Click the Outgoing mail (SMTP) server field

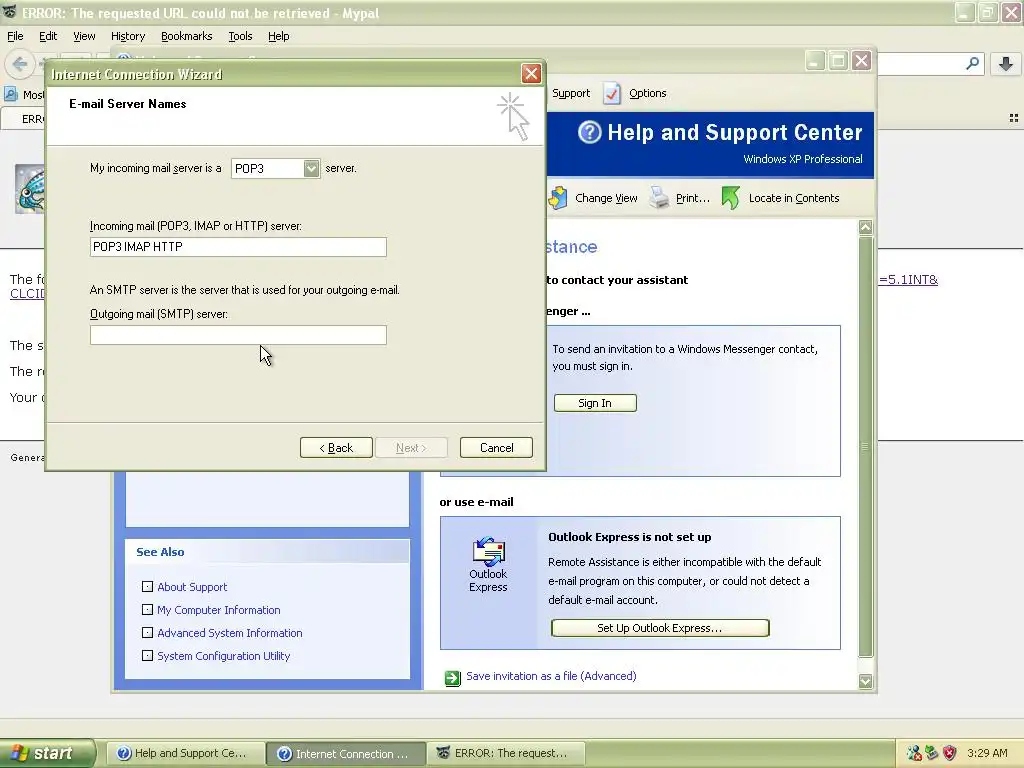[x=238, y=335]
